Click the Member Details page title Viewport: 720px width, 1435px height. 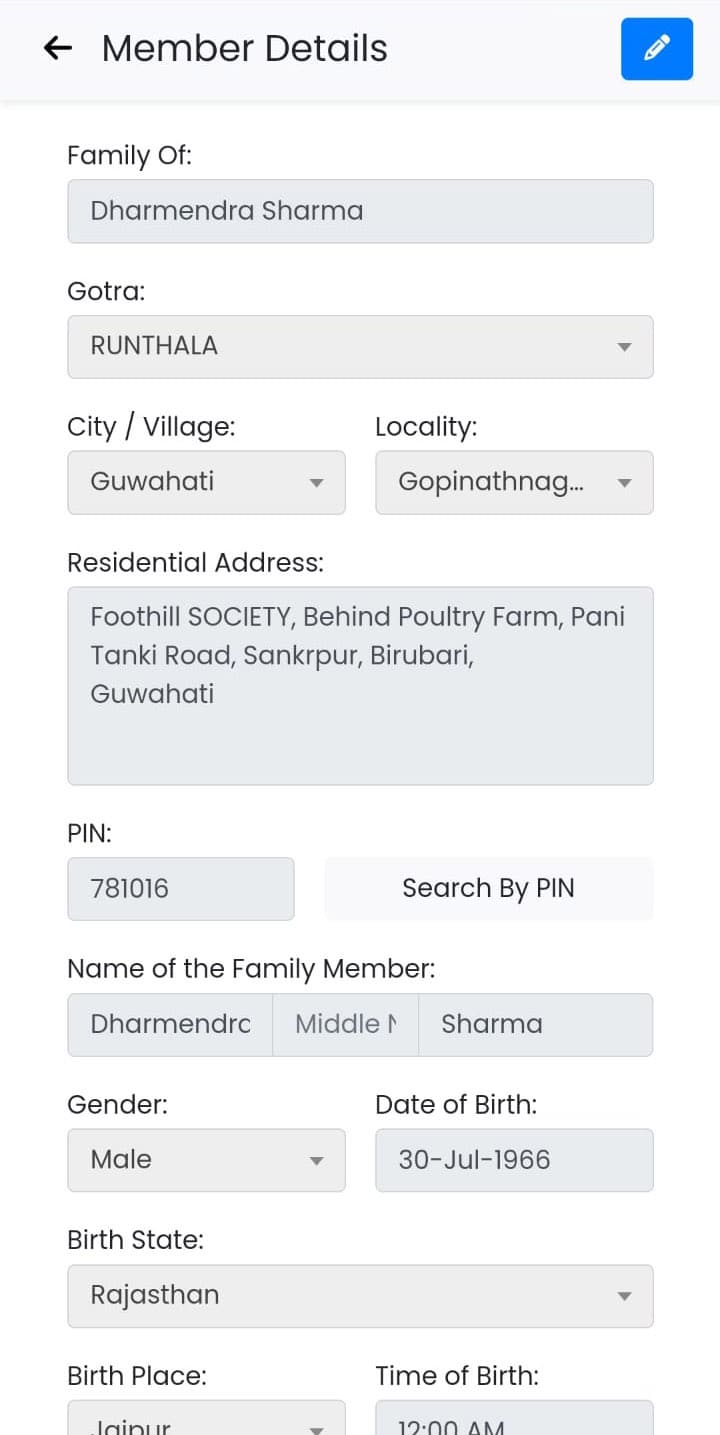tap(244, 48)
